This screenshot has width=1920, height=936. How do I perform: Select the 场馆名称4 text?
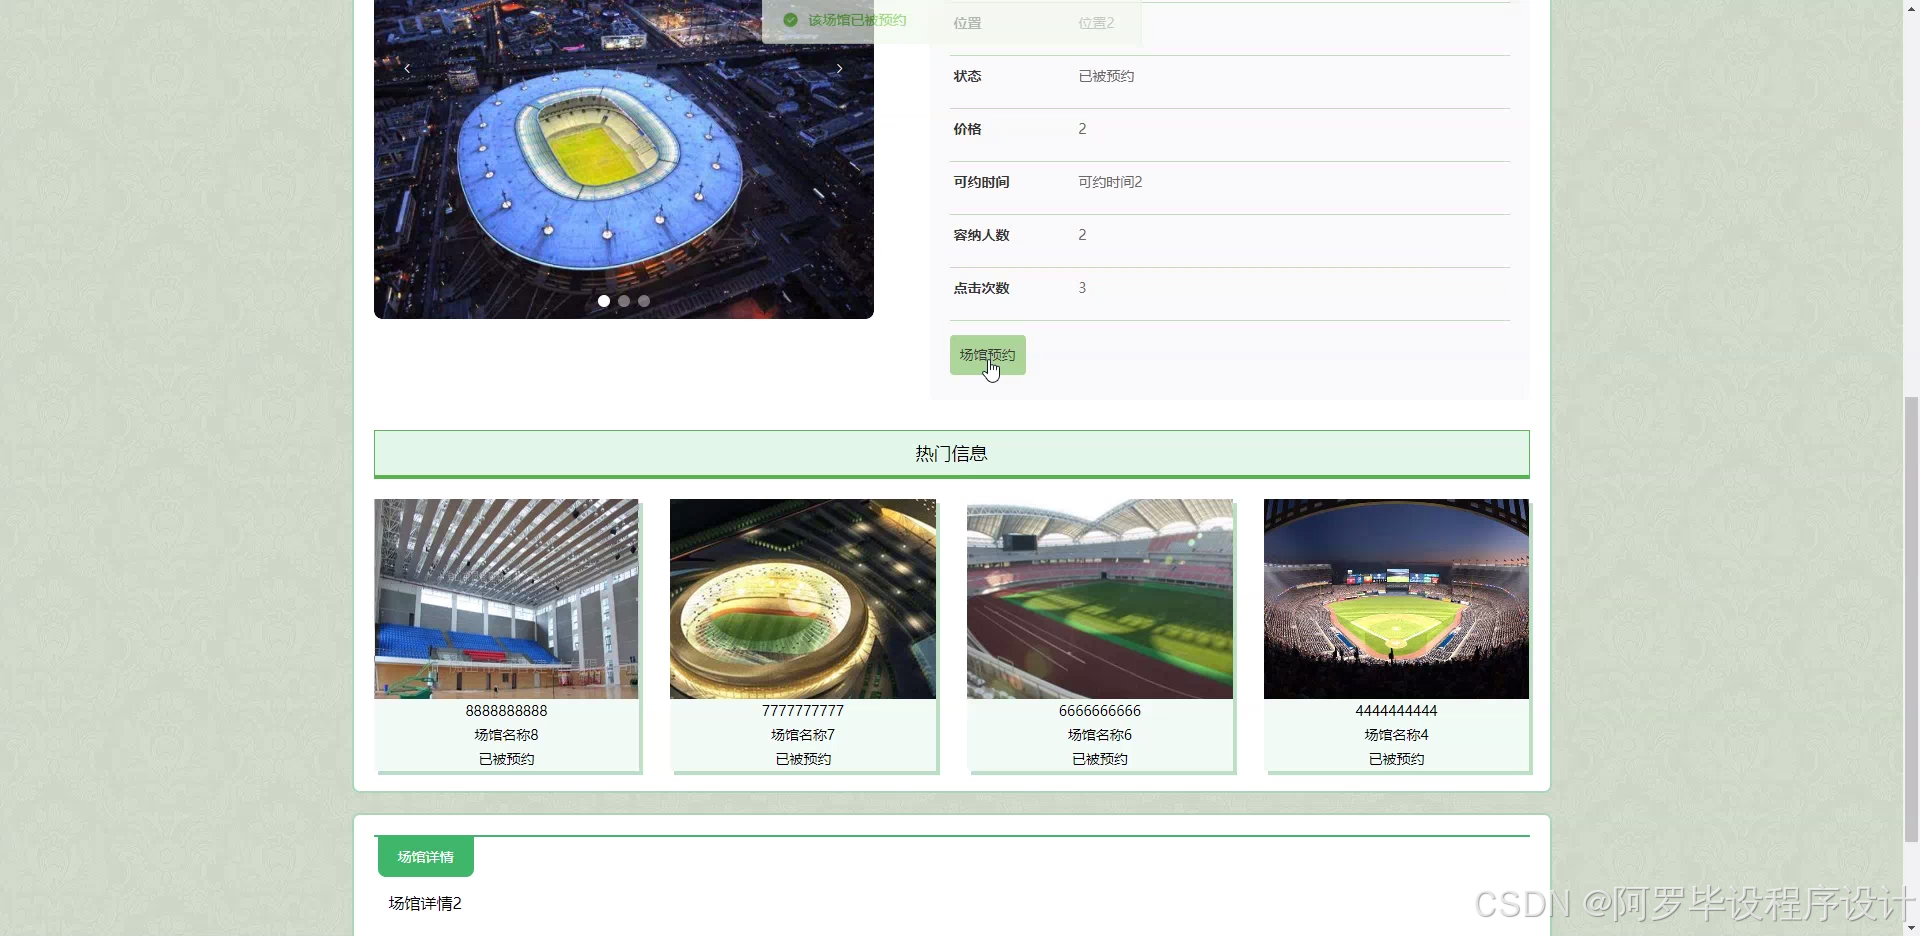1396,735
